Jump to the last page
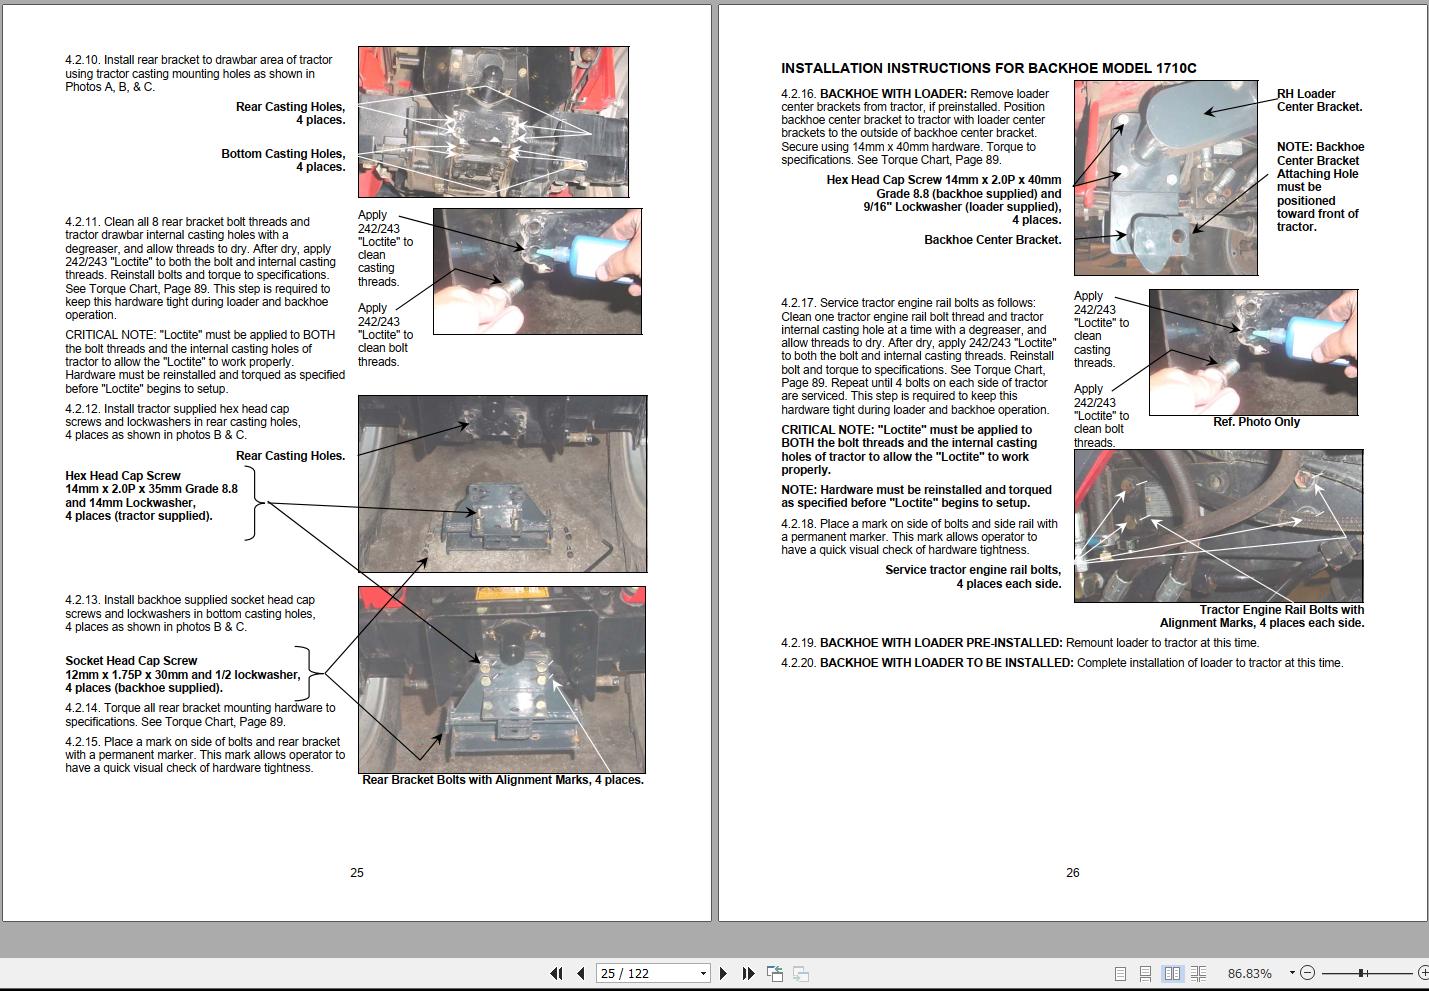The height and width of the screenshot is (991, 1429). tap(748, 973)
